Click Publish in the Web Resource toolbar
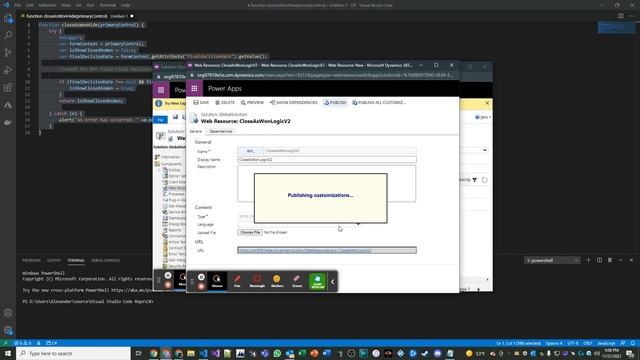 point(335,102)
